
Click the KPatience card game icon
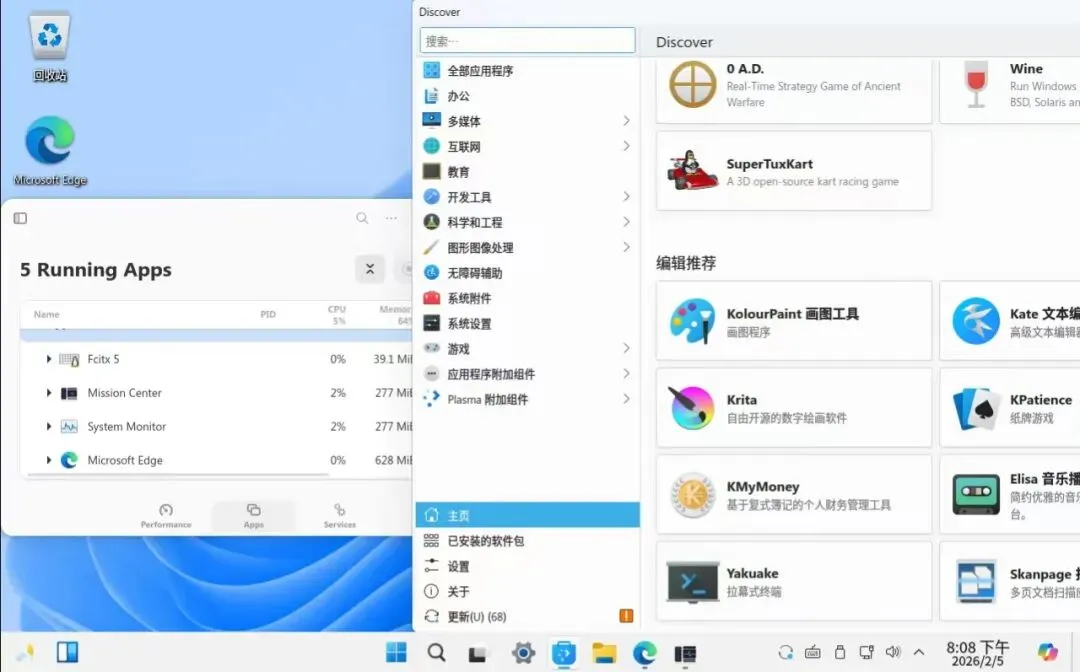(x=976, y=408)
